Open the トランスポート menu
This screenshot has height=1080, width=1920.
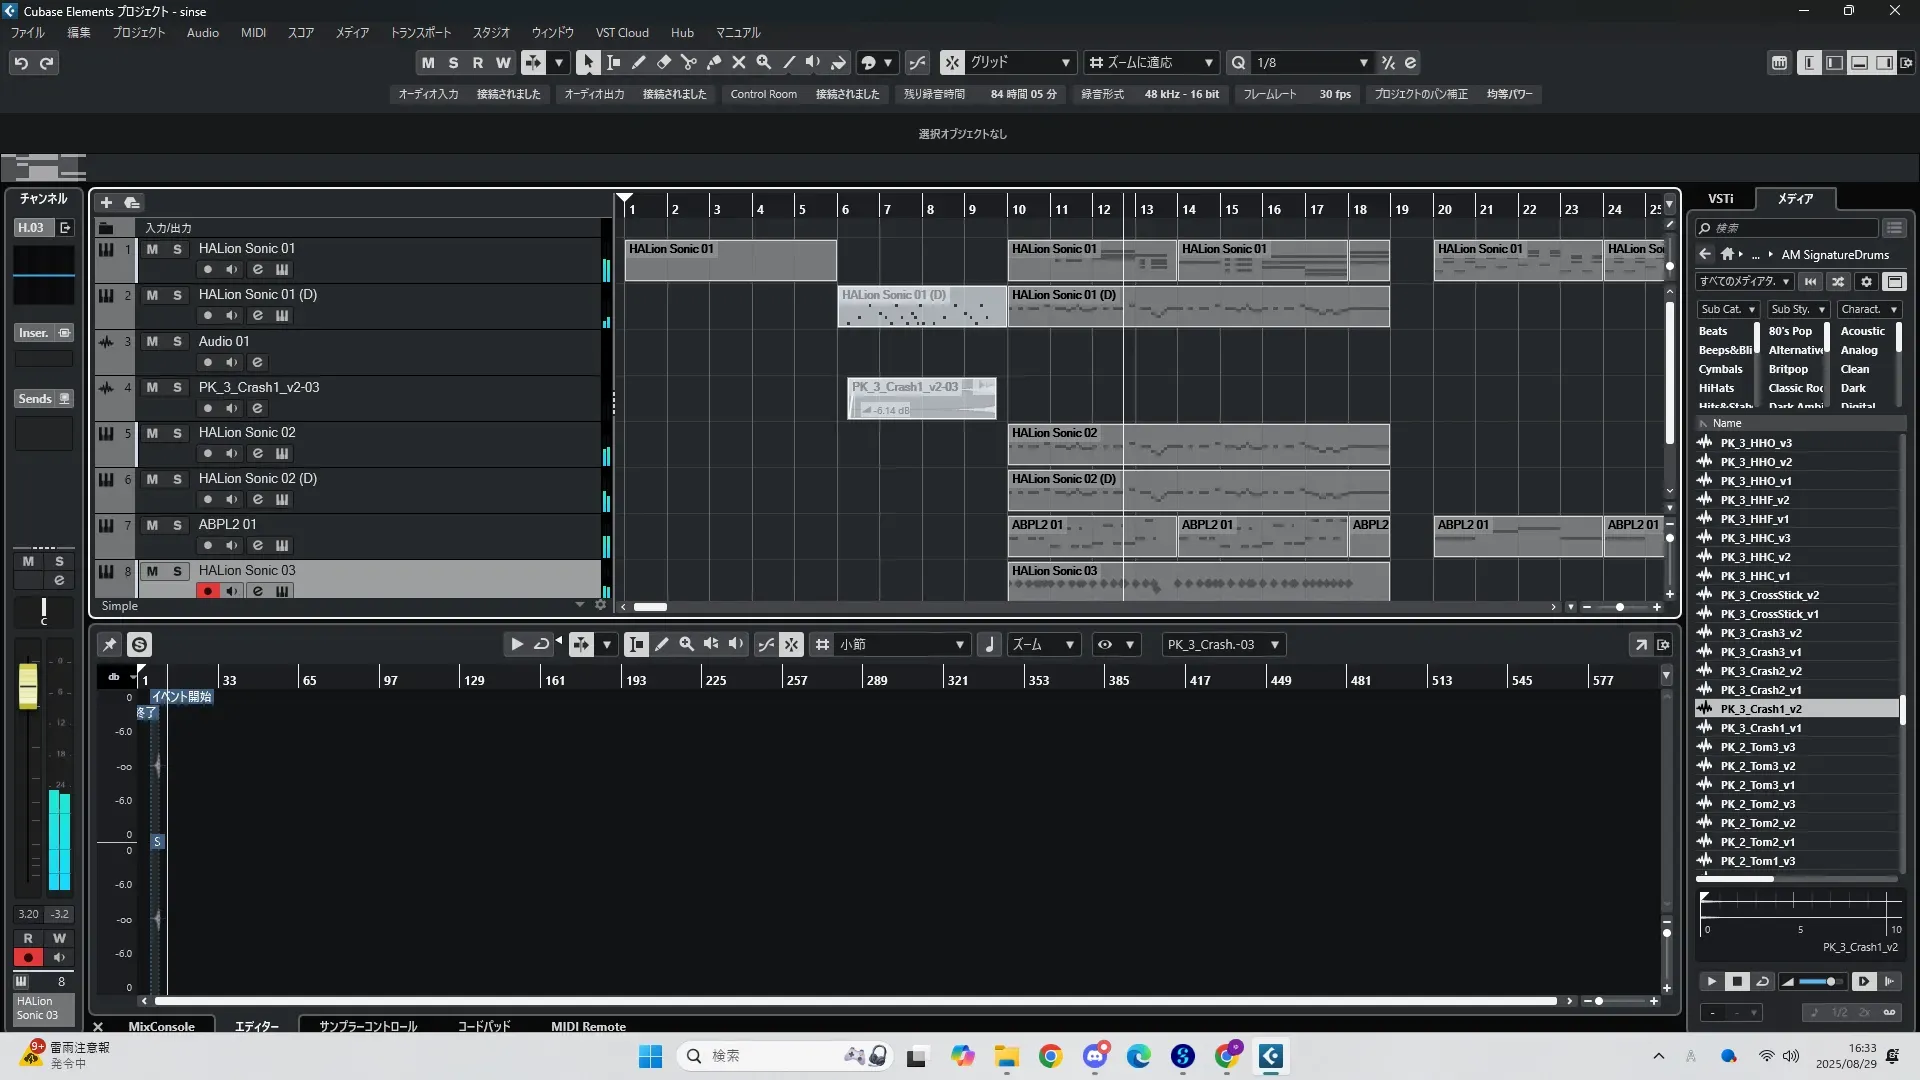pyautogui.click(x=420, y=32)
